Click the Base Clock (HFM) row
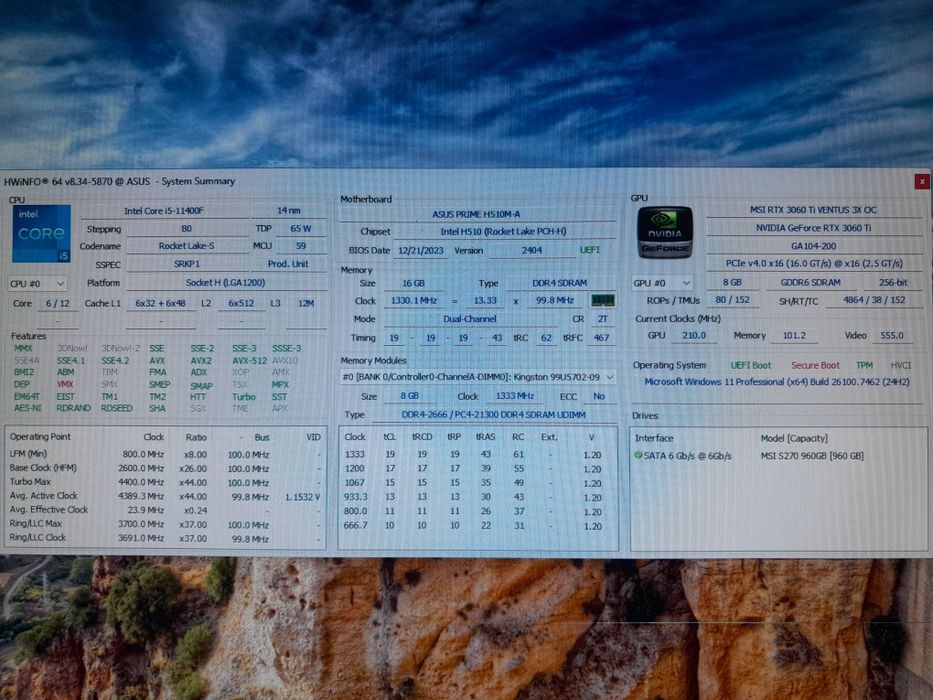 (165, 468)
